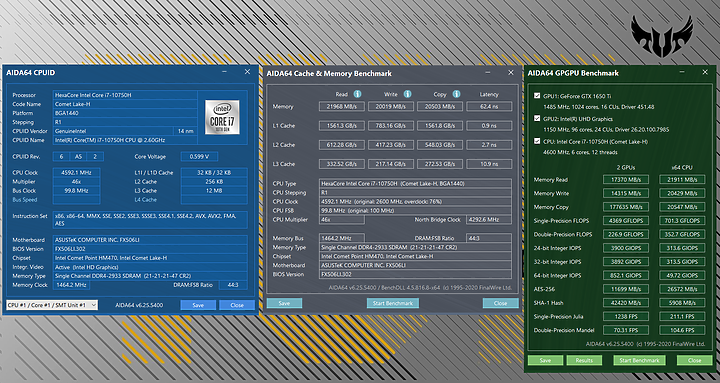The image size is (720, 383).
Task: Open the CPU #1 / Core #1 / SMT Unit dropdown
Action: [x=52, y=305]
